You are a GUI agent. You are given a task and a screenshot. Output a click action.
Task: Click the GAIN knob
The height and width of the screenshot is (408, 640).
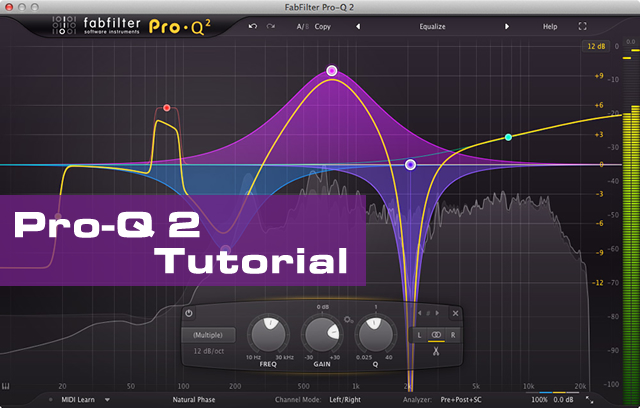[x=322, y=335]
